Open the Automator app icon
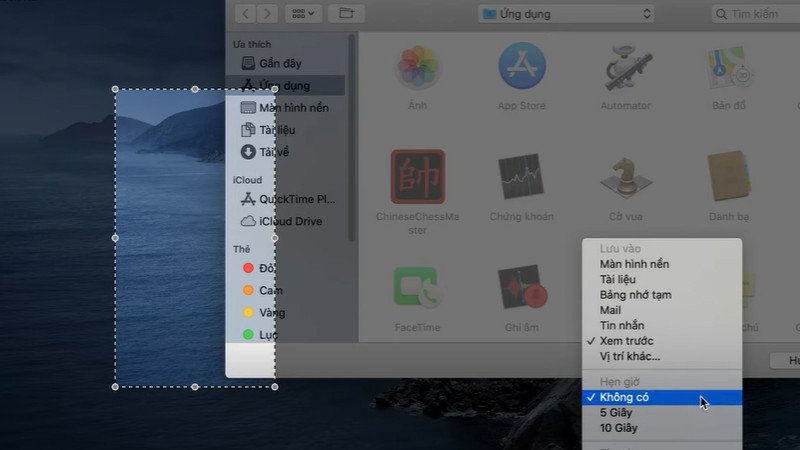This screenshot has height=450, width=800. coord(626,68)
